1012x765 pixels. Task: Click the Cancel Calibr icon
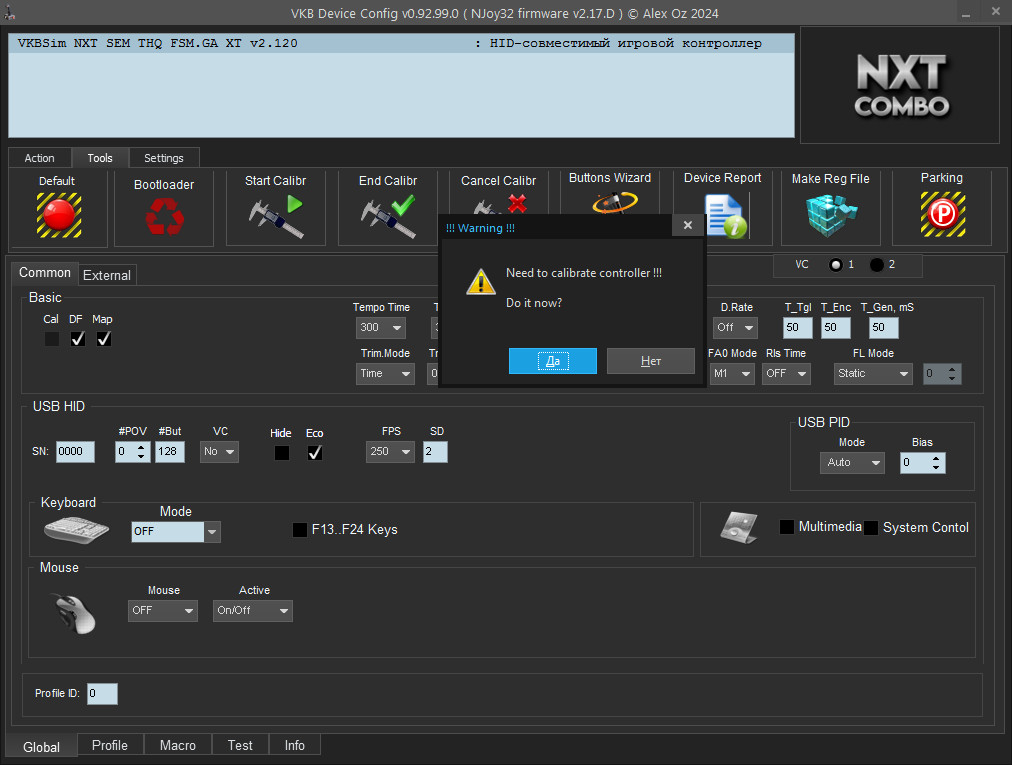pyautogui.click(x=501, y=204)
